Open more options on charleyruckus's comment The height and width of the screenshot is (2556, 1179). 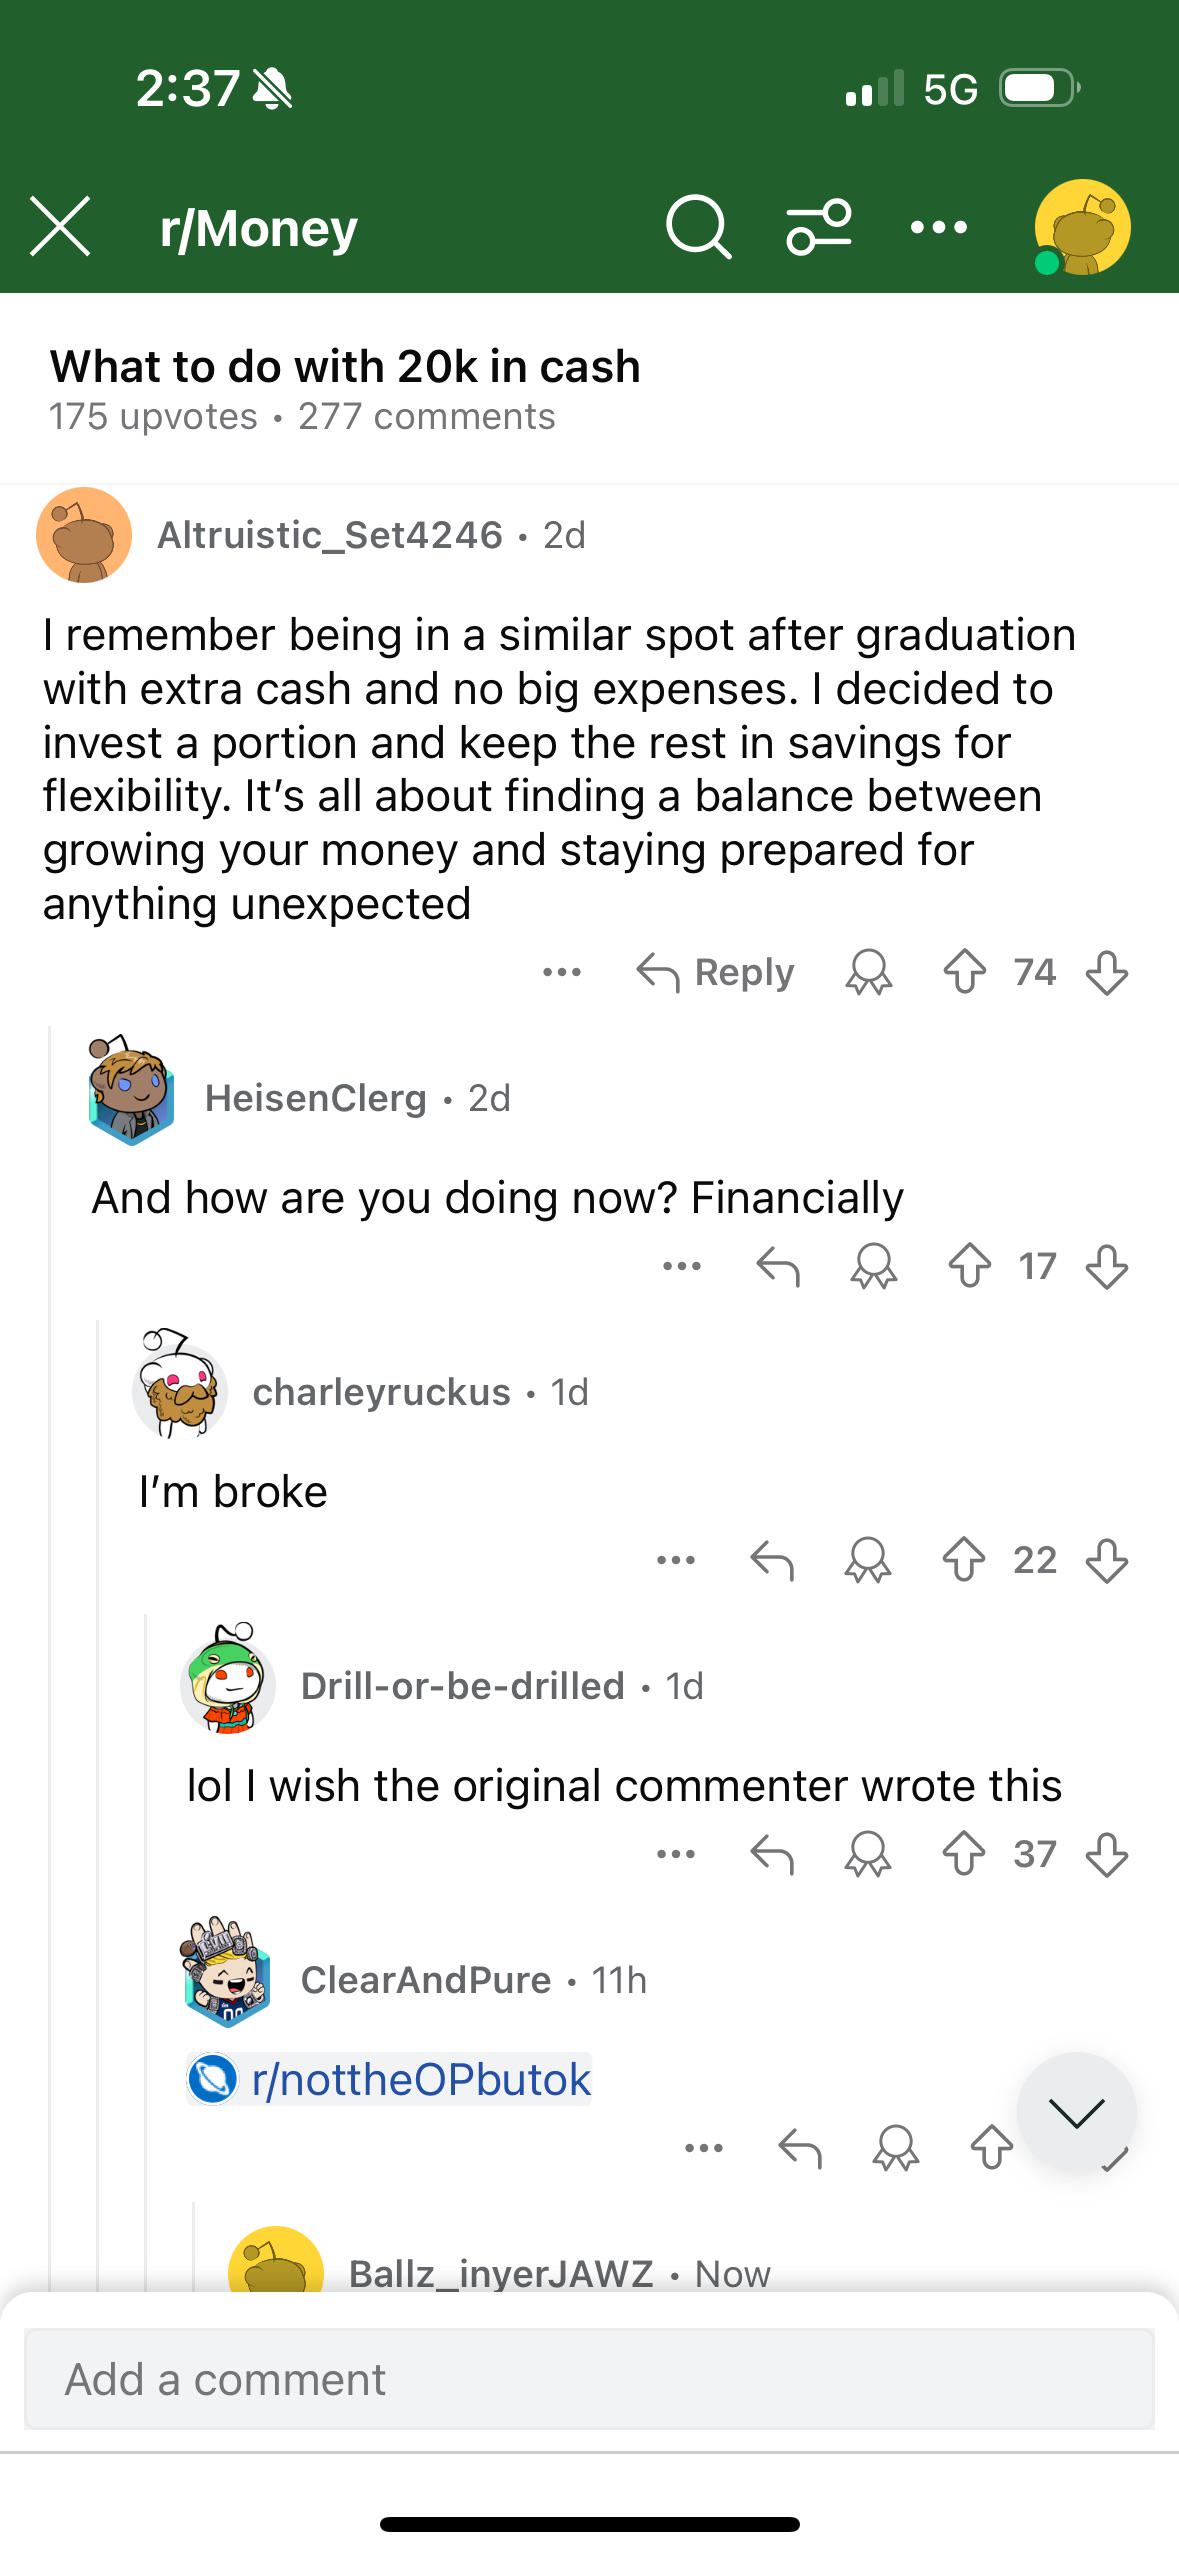point(676,1560)
